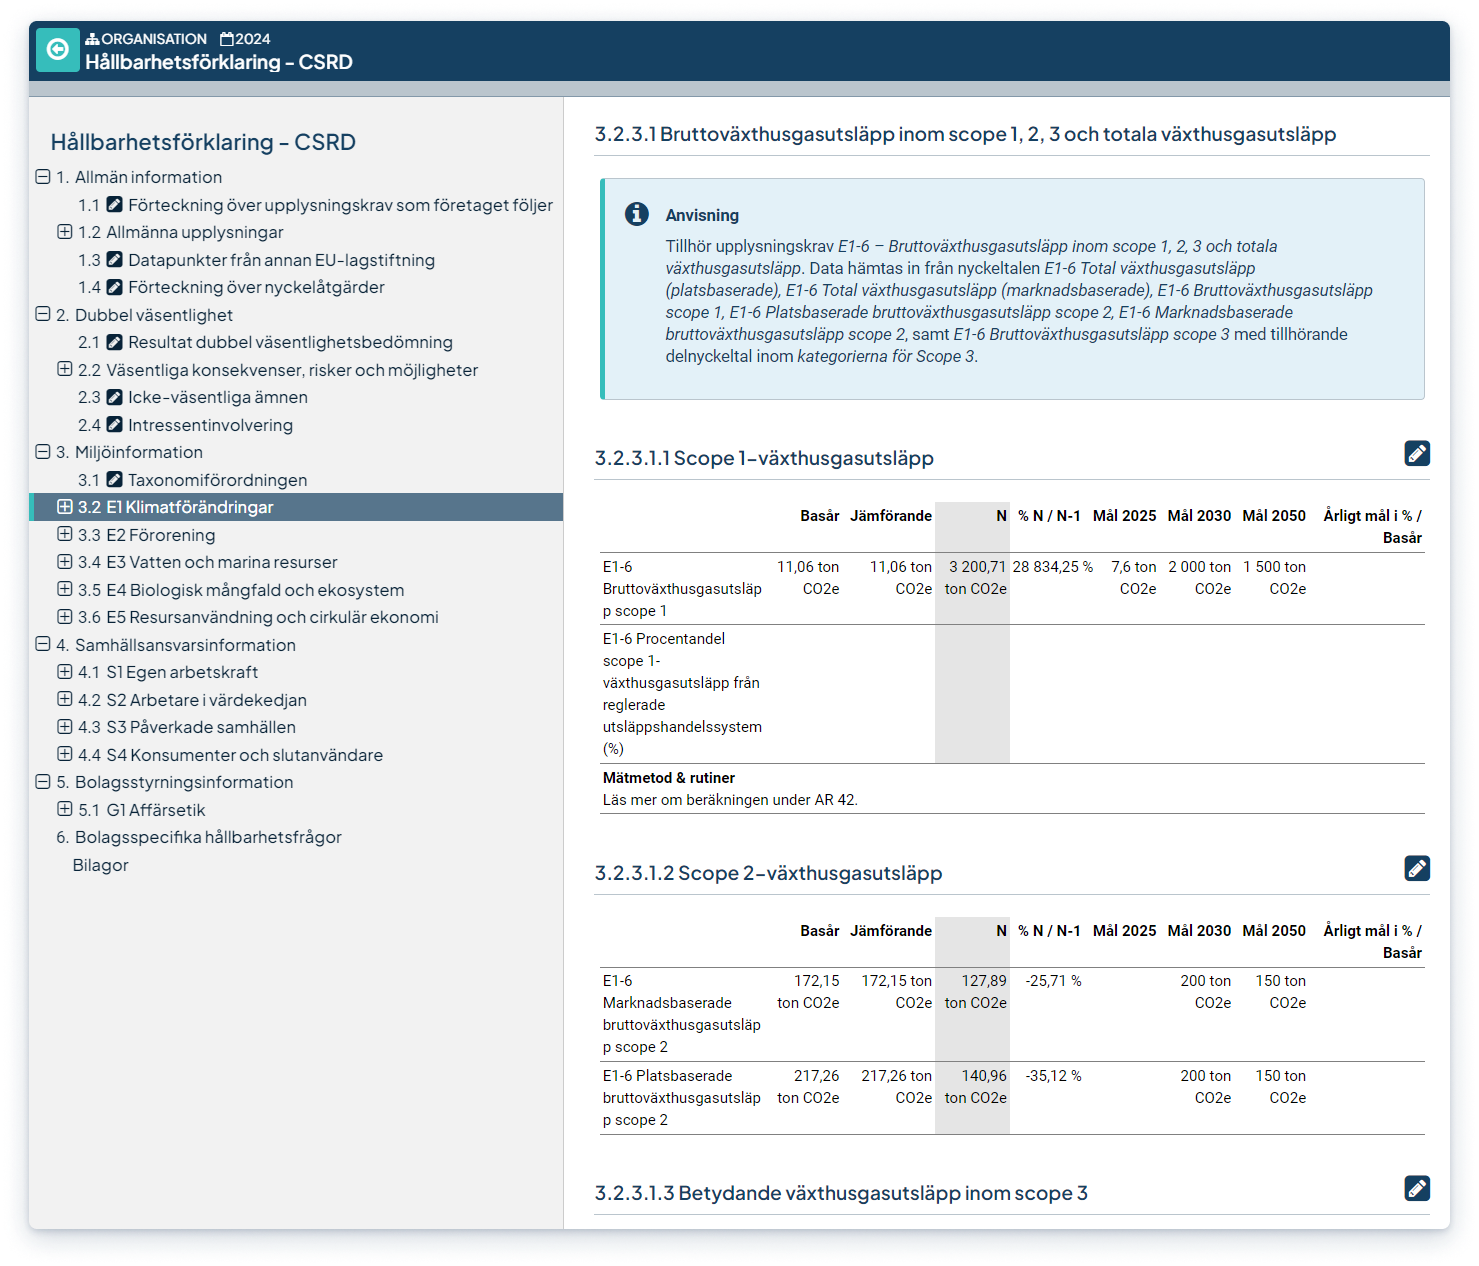Open 6. Bolagsspecifika hållbarhetsfrågor

(x=199, y=837)
